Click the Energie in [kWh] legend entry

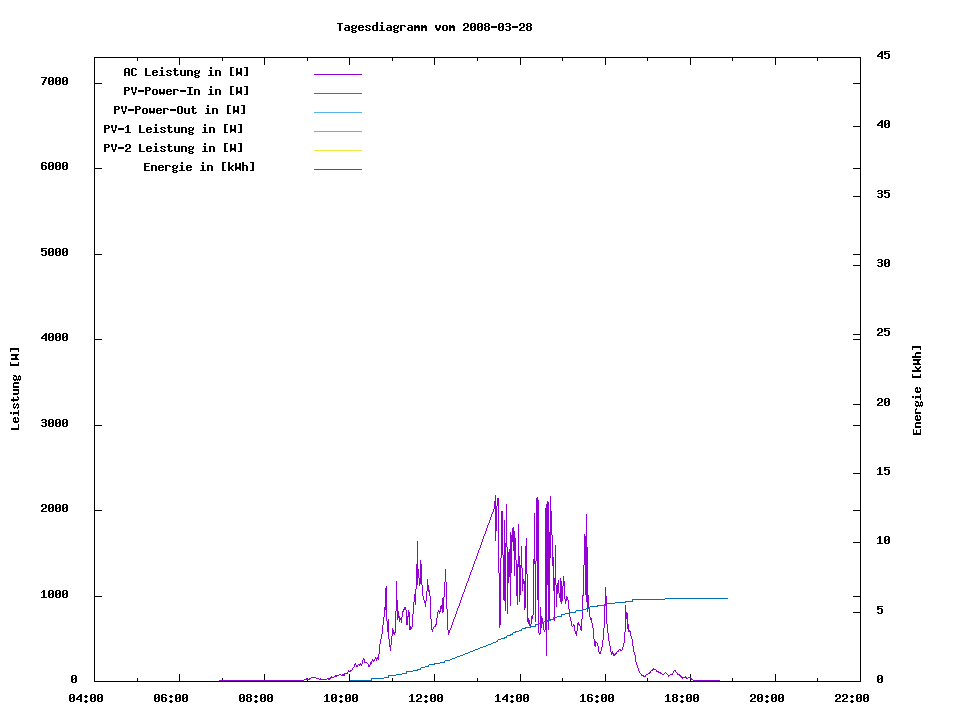coord(199,167)
